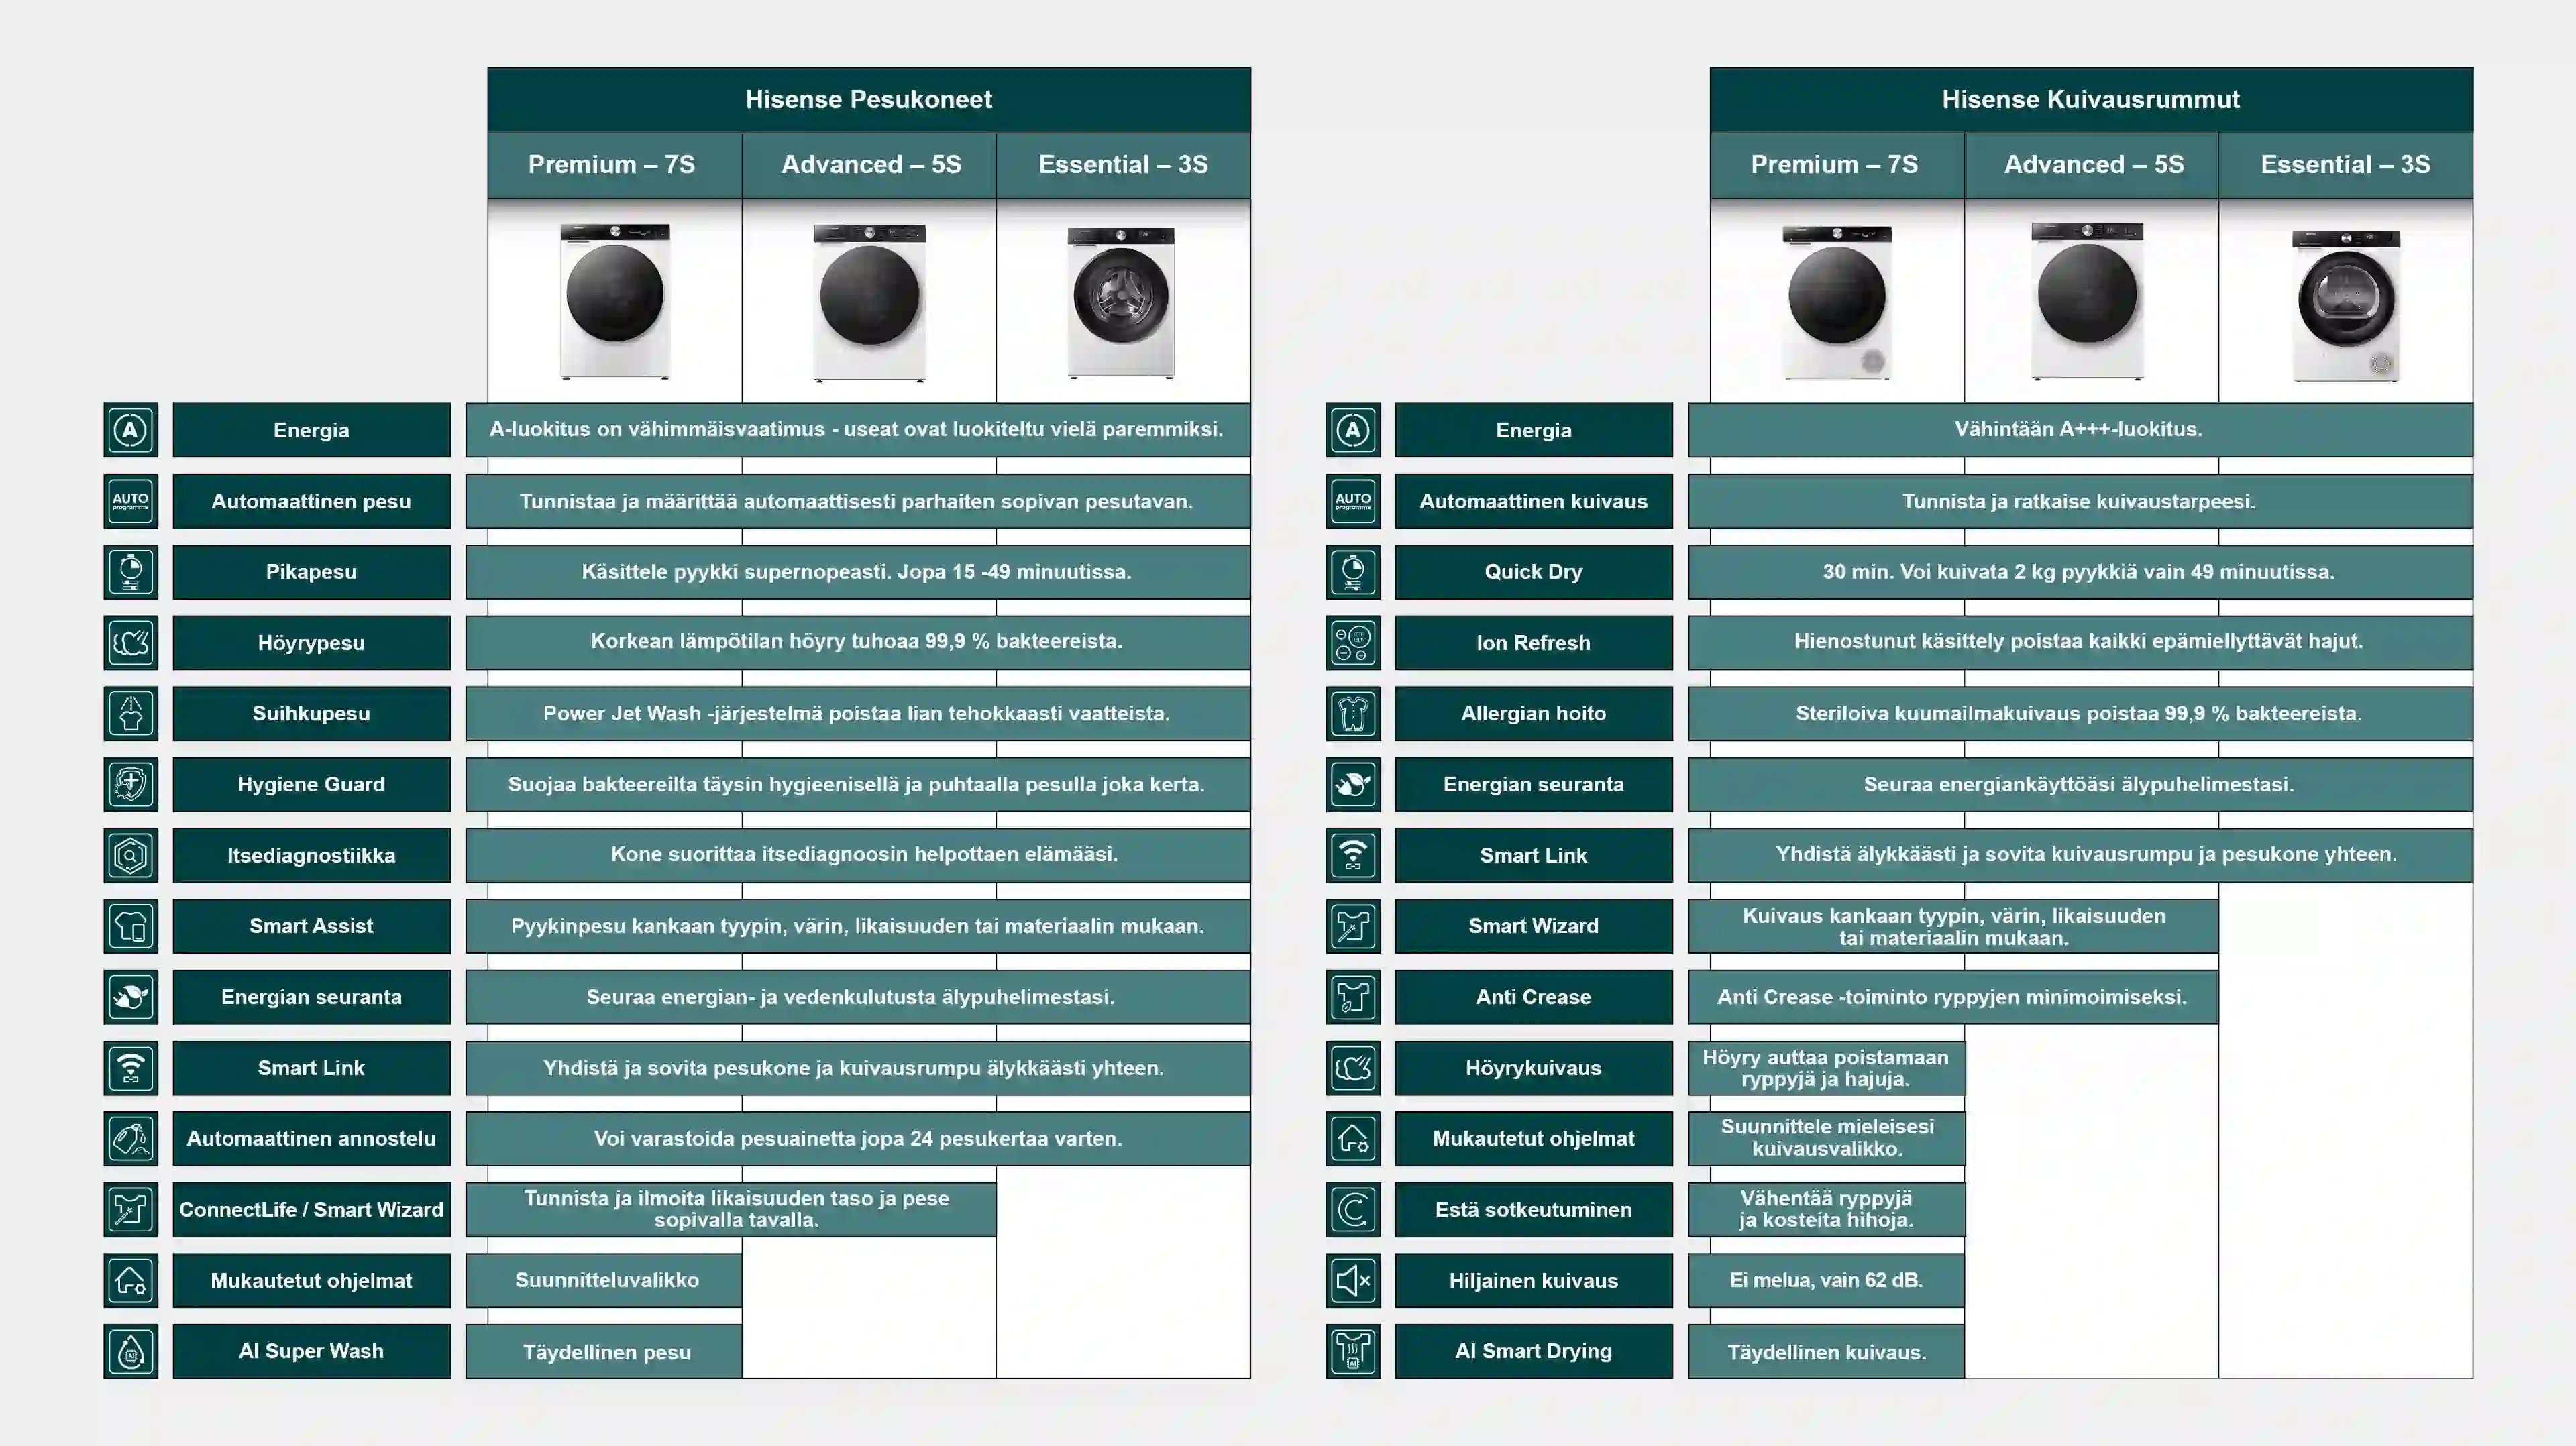Screen dimensions: 2576x1446
Task: Select the Advanced – 5S washing machine image
Action: 869,302
